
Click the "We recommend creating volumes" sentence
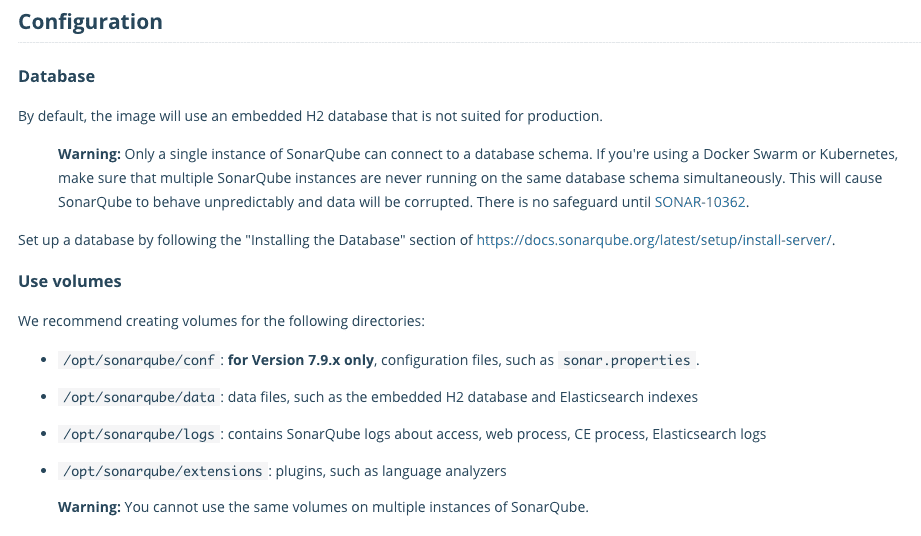tap(221, 321)
